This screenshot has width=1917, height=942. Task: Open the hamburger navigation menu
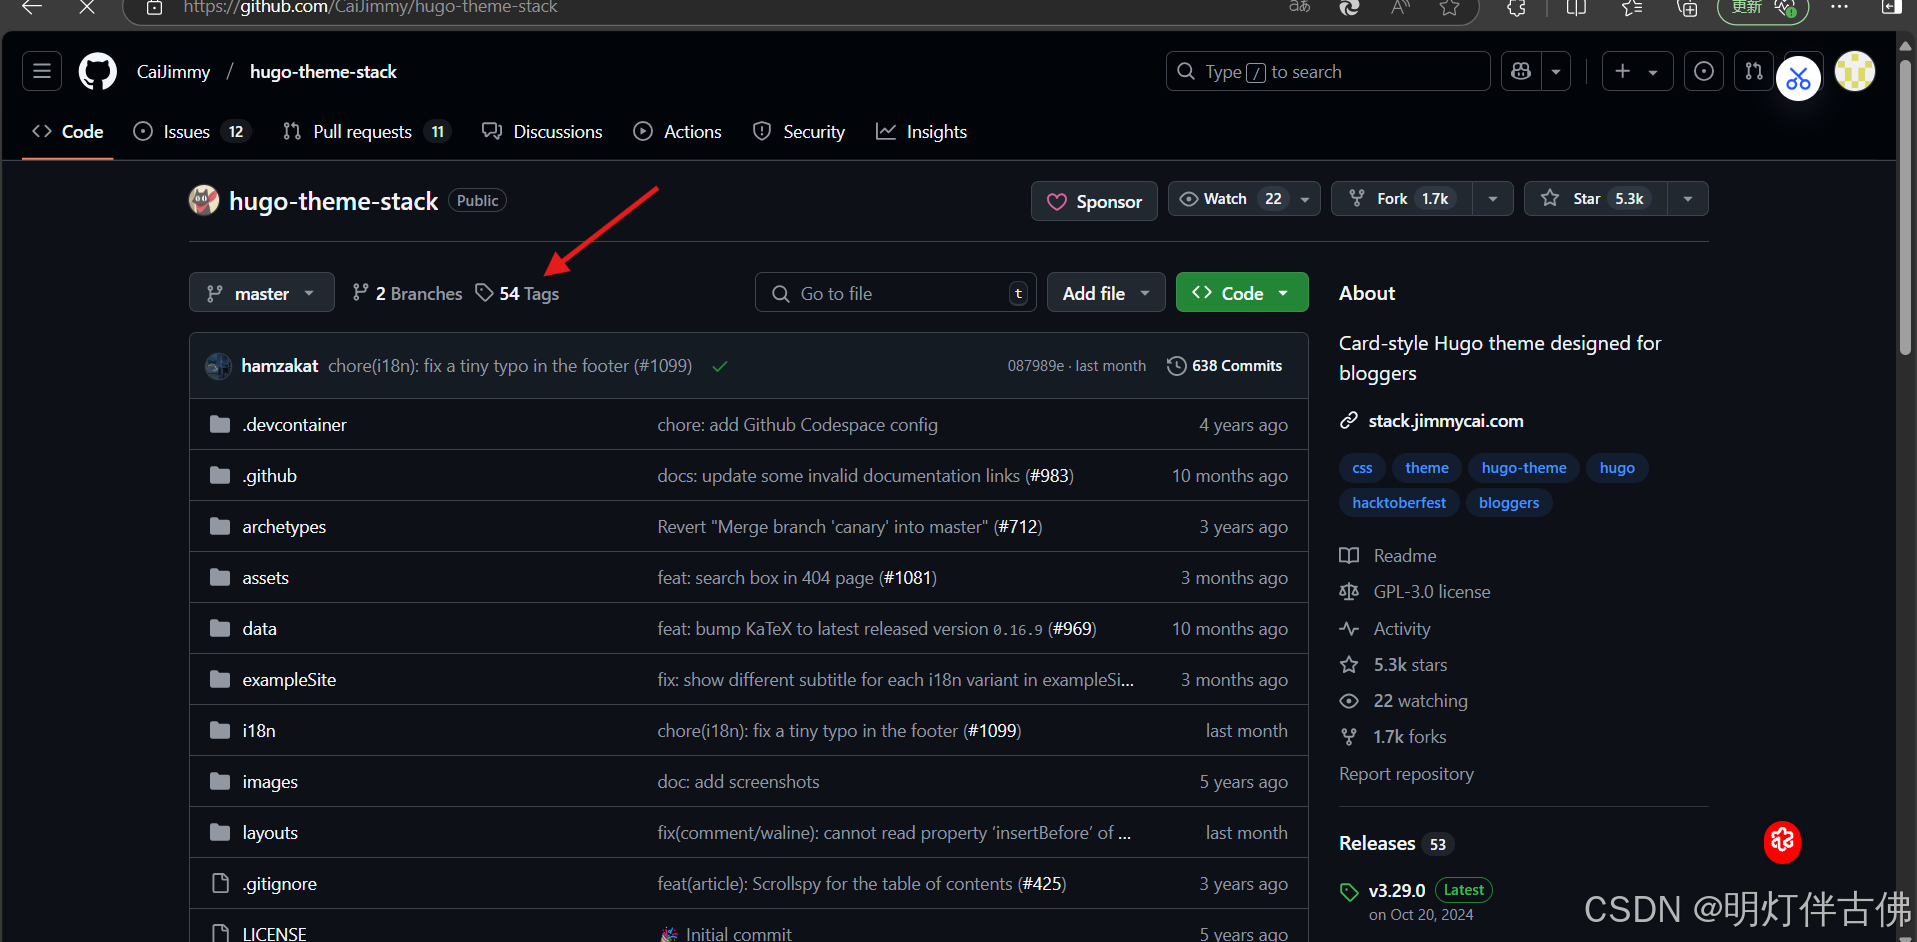[x=42, y=71]
